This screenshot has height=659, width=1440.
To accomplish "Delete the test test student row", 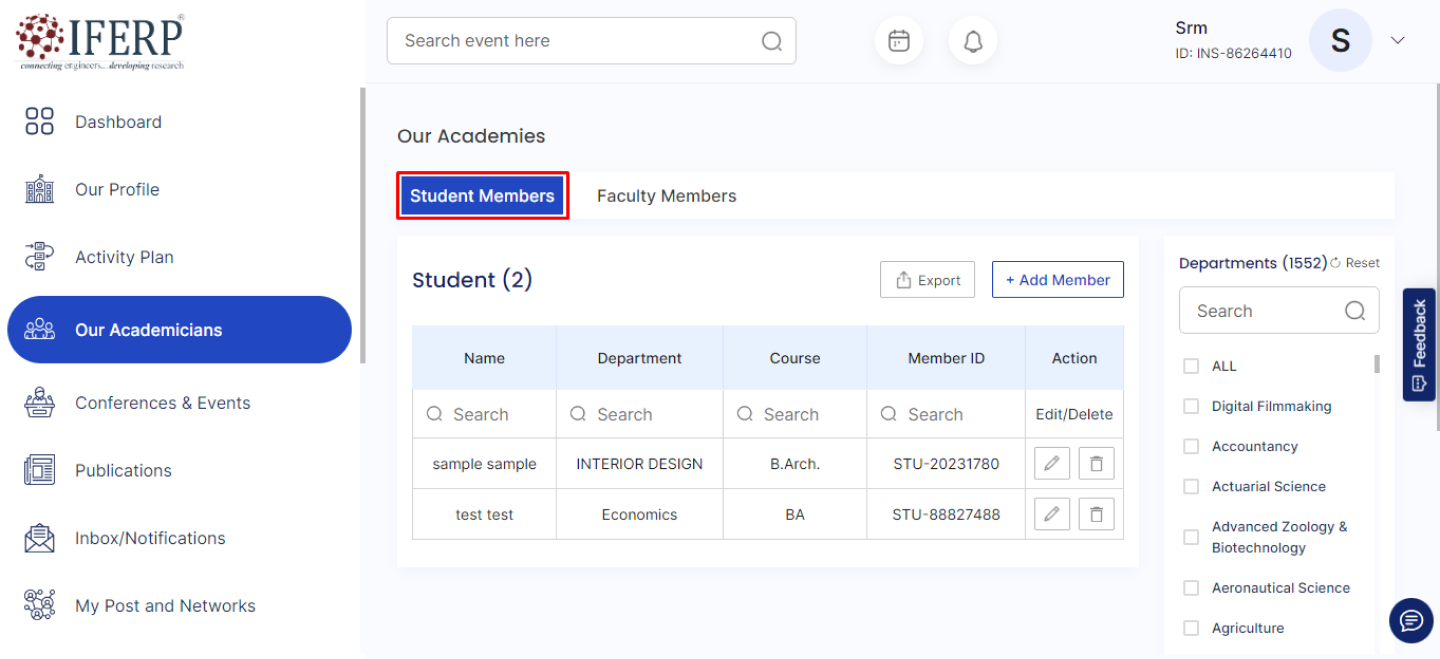I will pyautogui.click(x=1096, y=515).
